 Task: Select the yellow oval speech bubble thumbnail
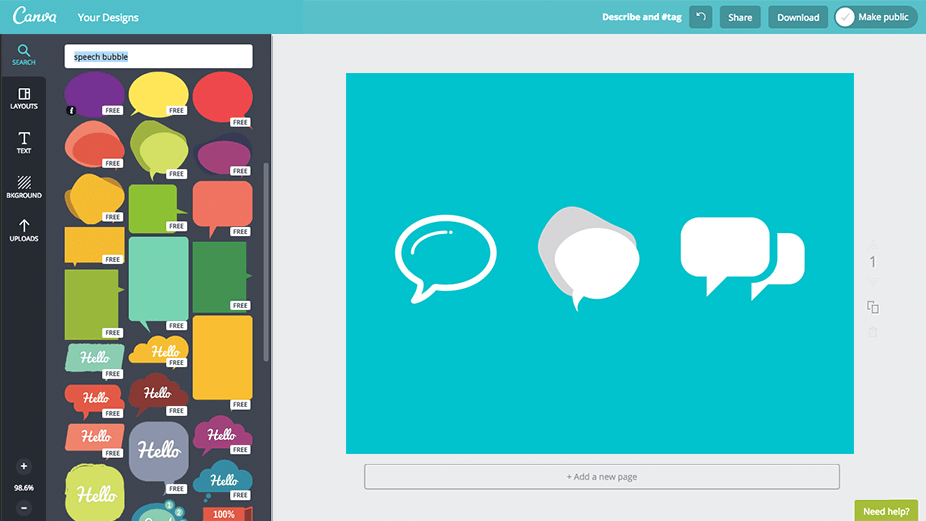(158, 94)
